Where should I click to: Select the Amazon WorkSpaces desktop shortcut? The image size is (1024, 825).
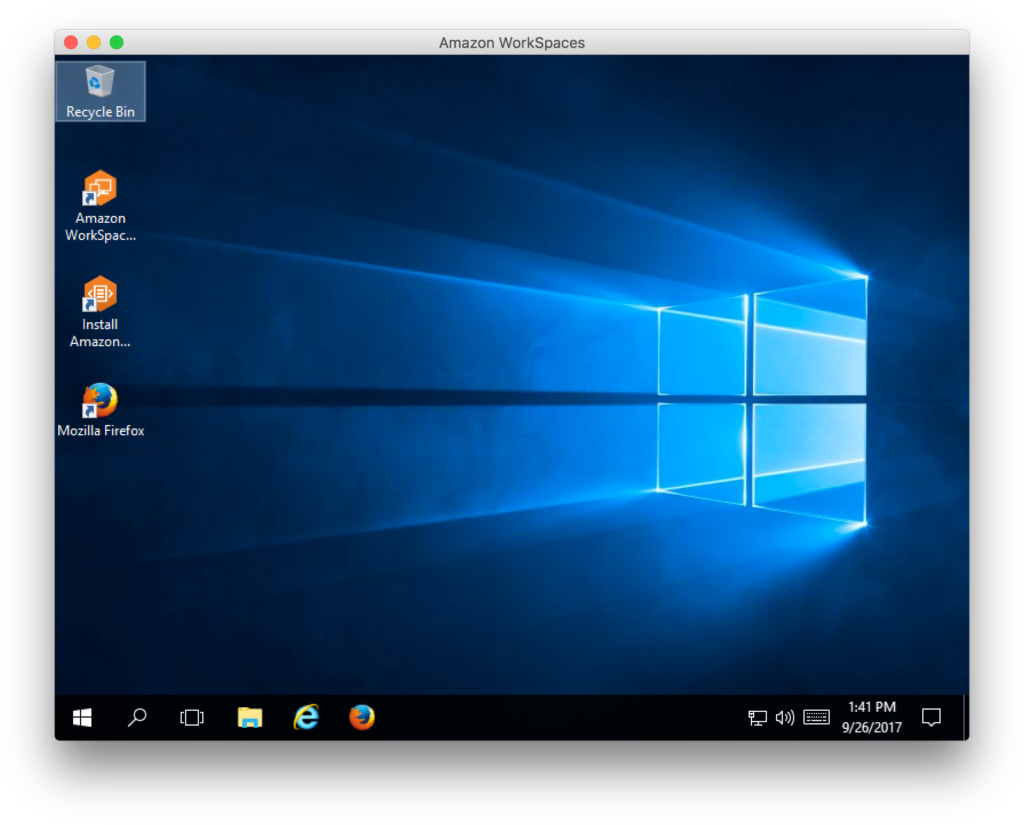pos(100,206)
